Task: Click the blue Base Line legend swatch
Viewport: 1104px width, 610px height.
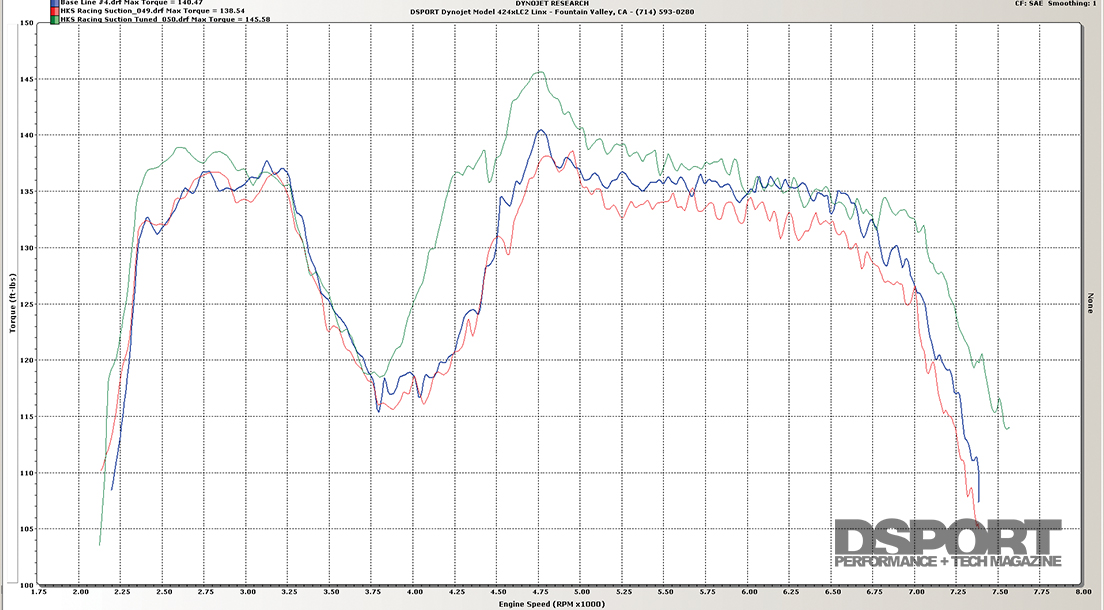Action: [53, 3]
